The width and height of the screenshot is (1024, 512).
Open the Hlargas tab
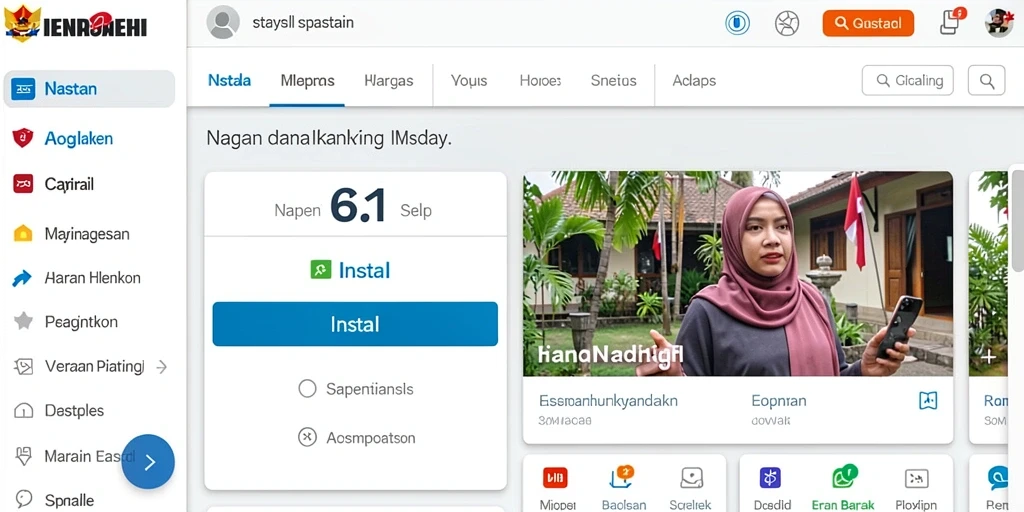[389, 80]
